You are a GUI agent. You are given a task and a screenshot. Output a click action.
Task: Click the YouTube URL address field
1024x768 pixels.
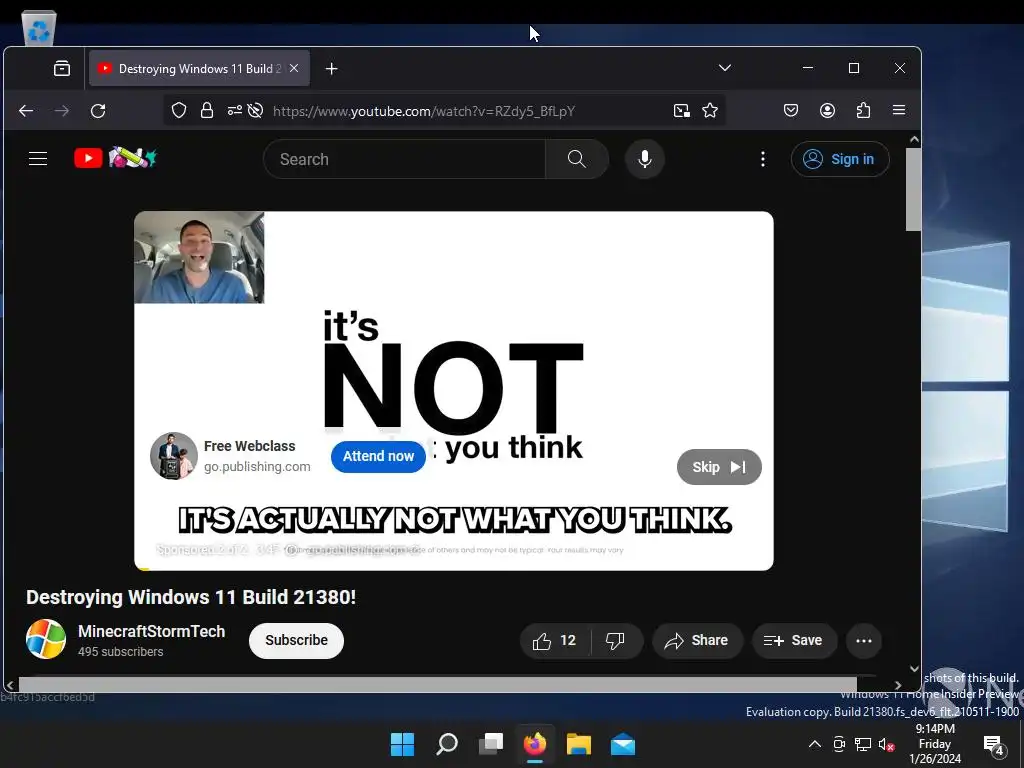[x=423, y=111]
